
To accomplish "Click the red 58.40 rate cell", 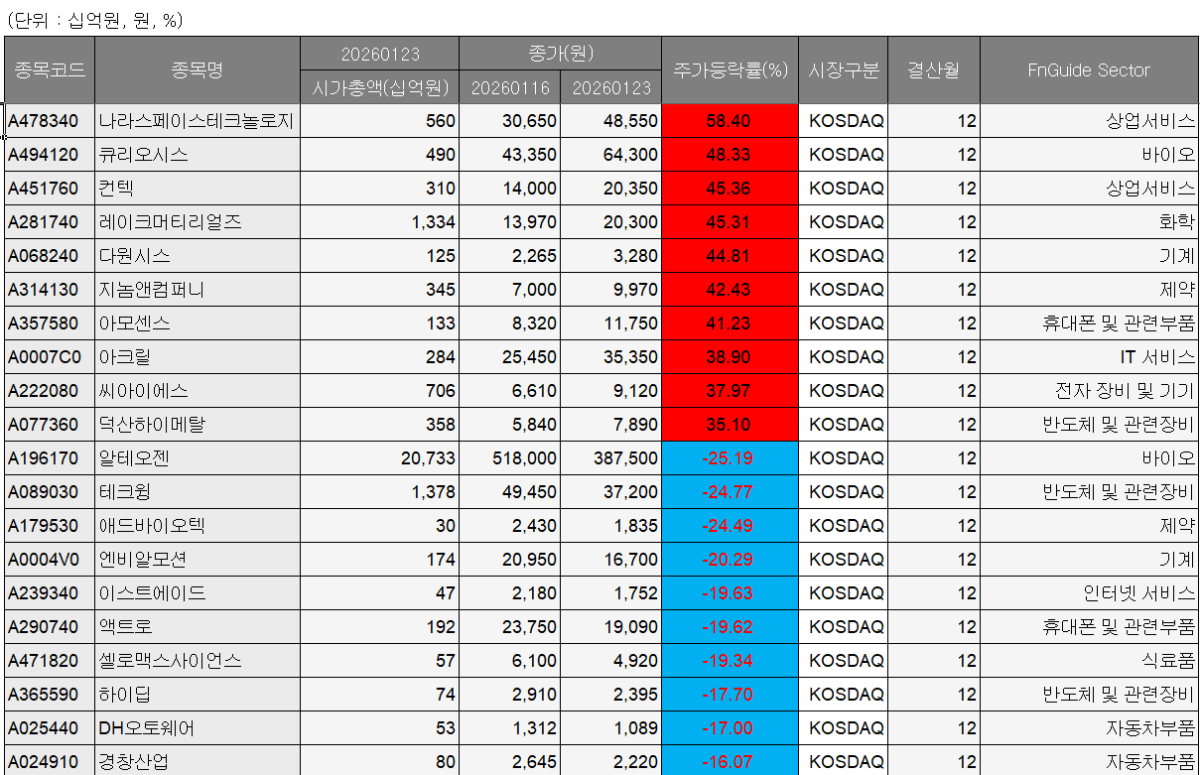I will tap(729, 121).
